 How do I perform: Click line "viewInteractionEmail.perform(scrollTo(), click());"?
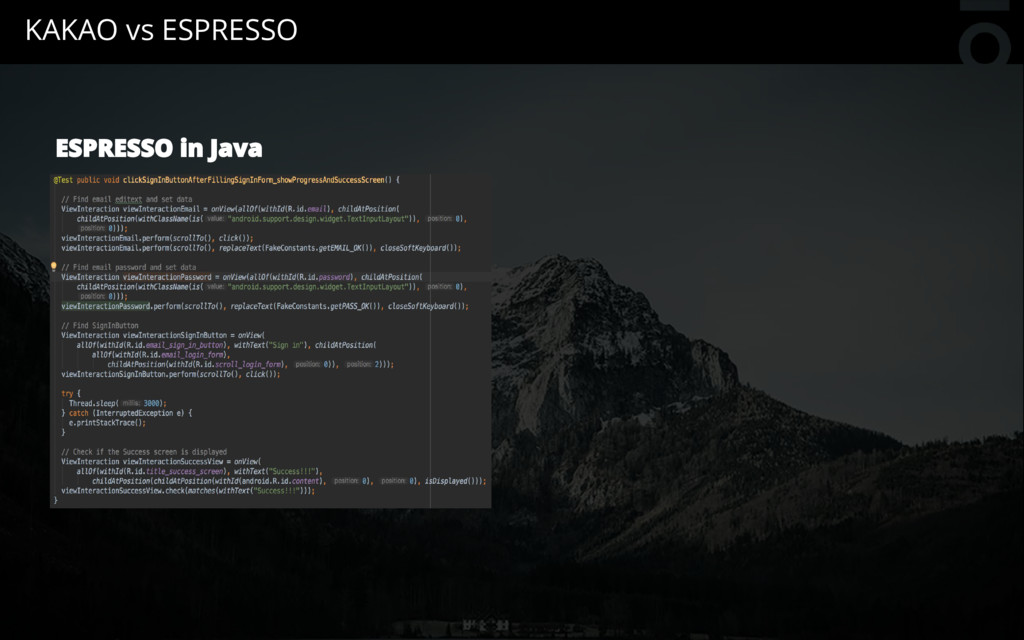(x=157, y=238)
